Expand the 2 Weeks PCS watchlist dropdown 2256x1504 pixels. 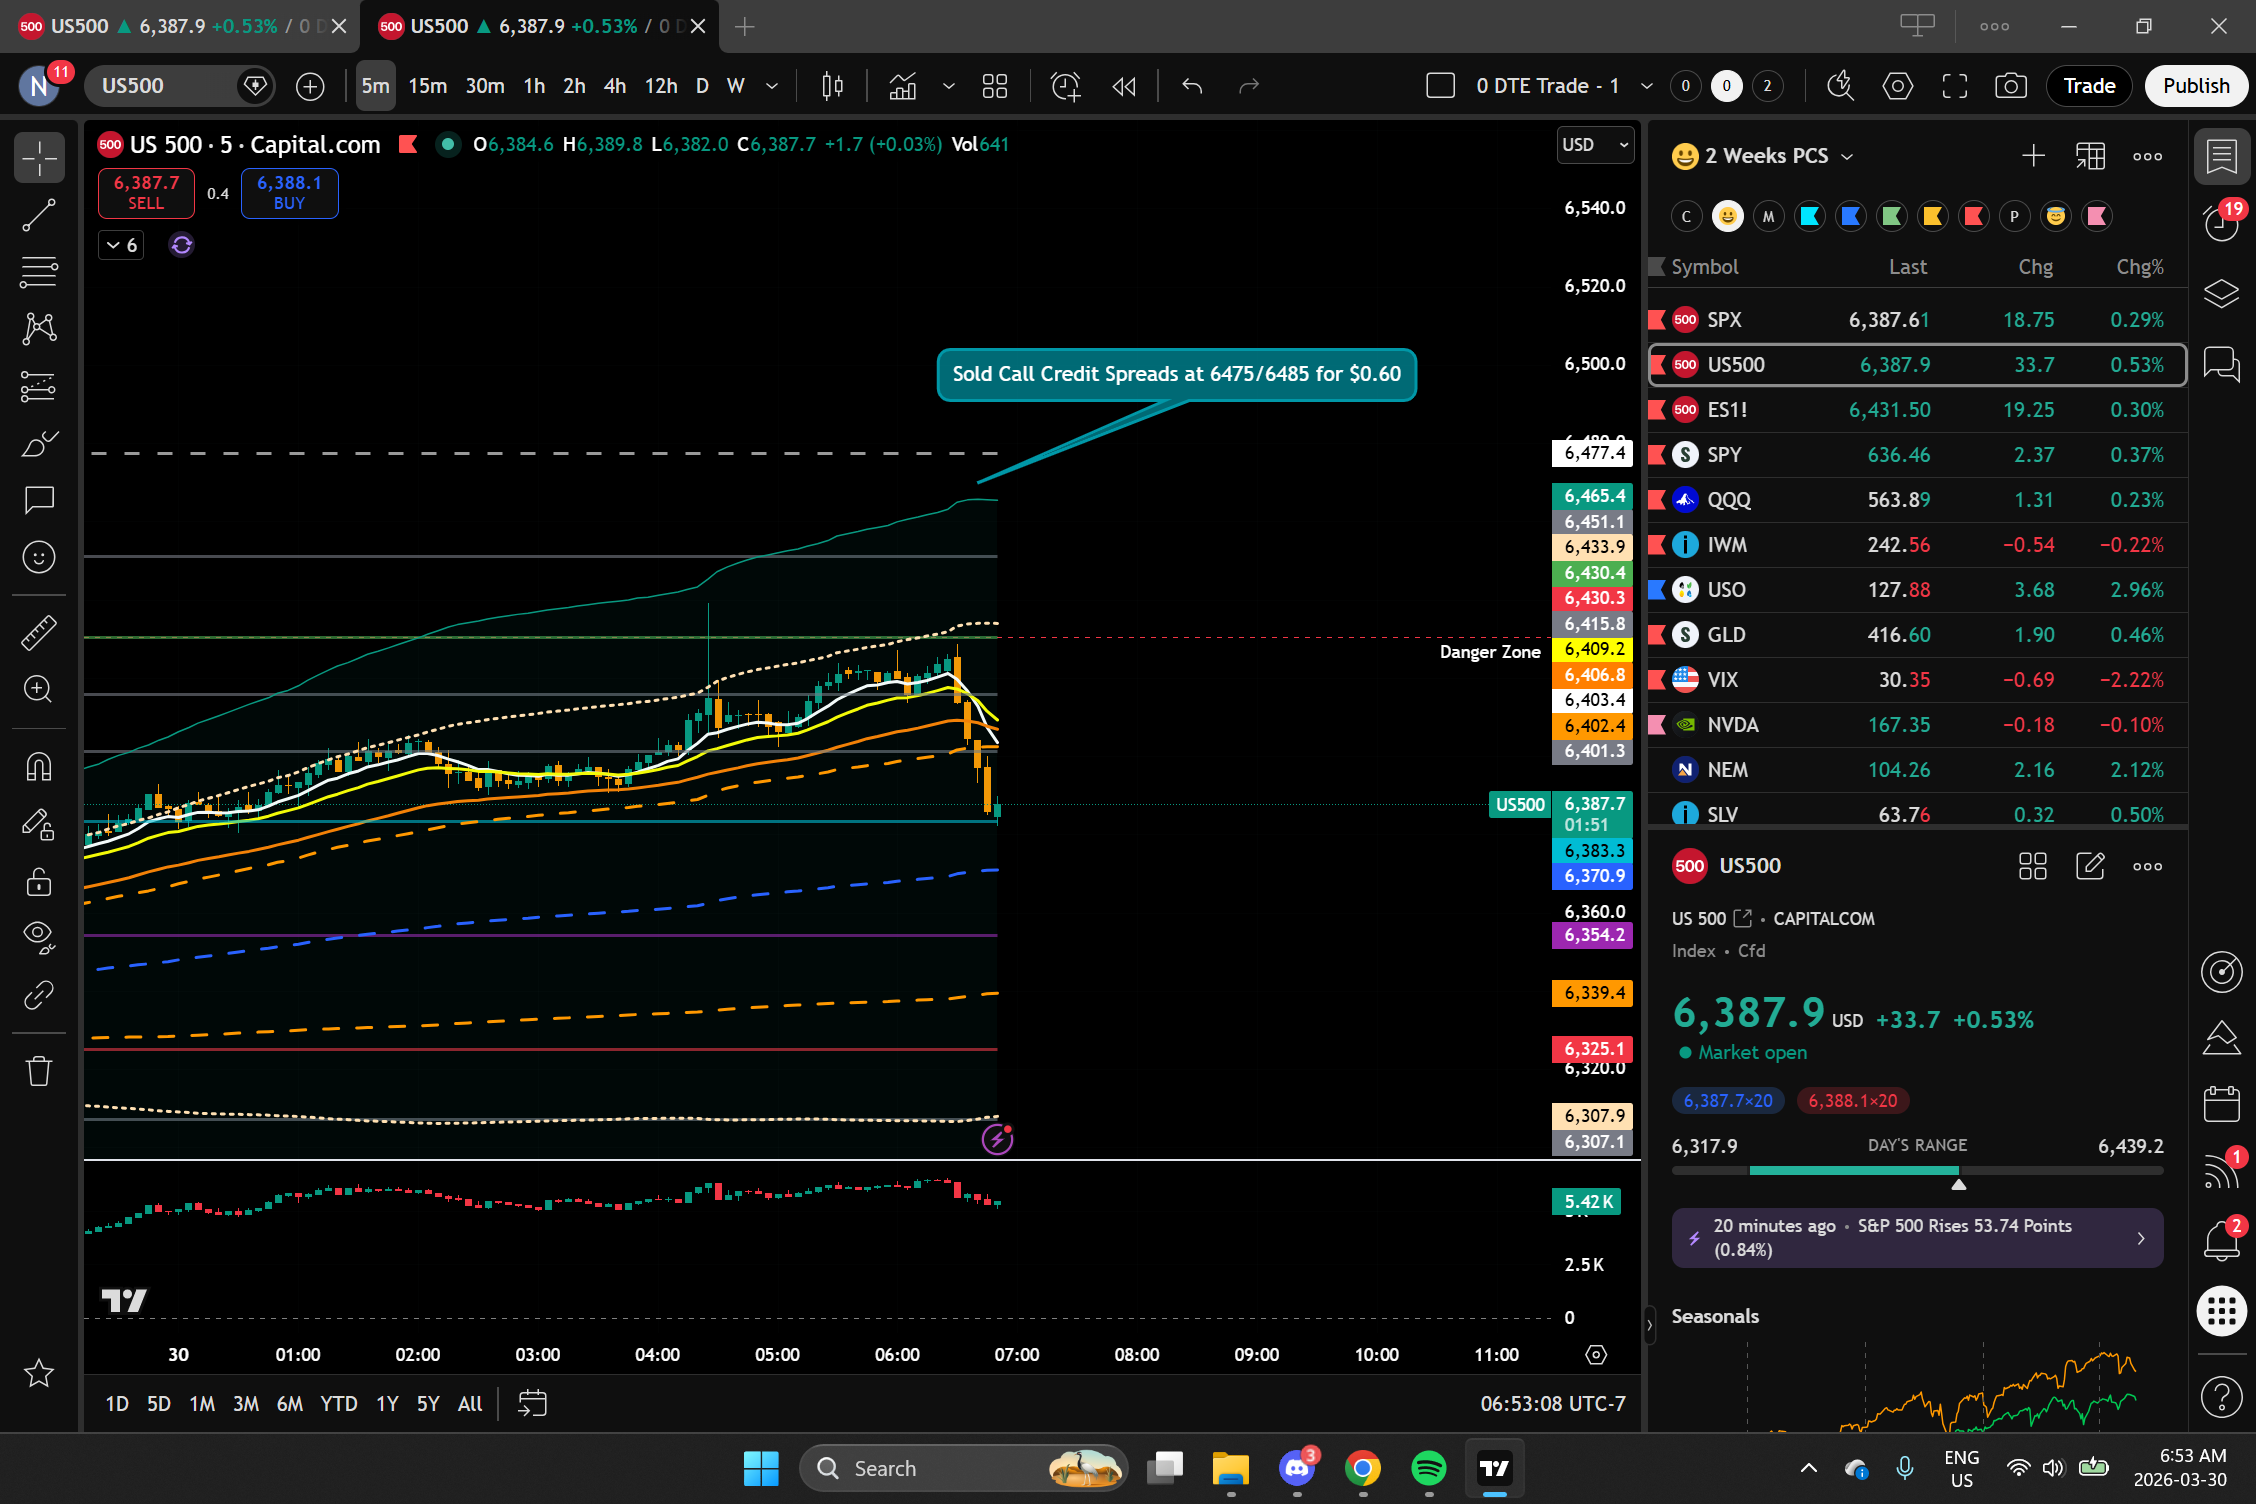click(1847, 157)
